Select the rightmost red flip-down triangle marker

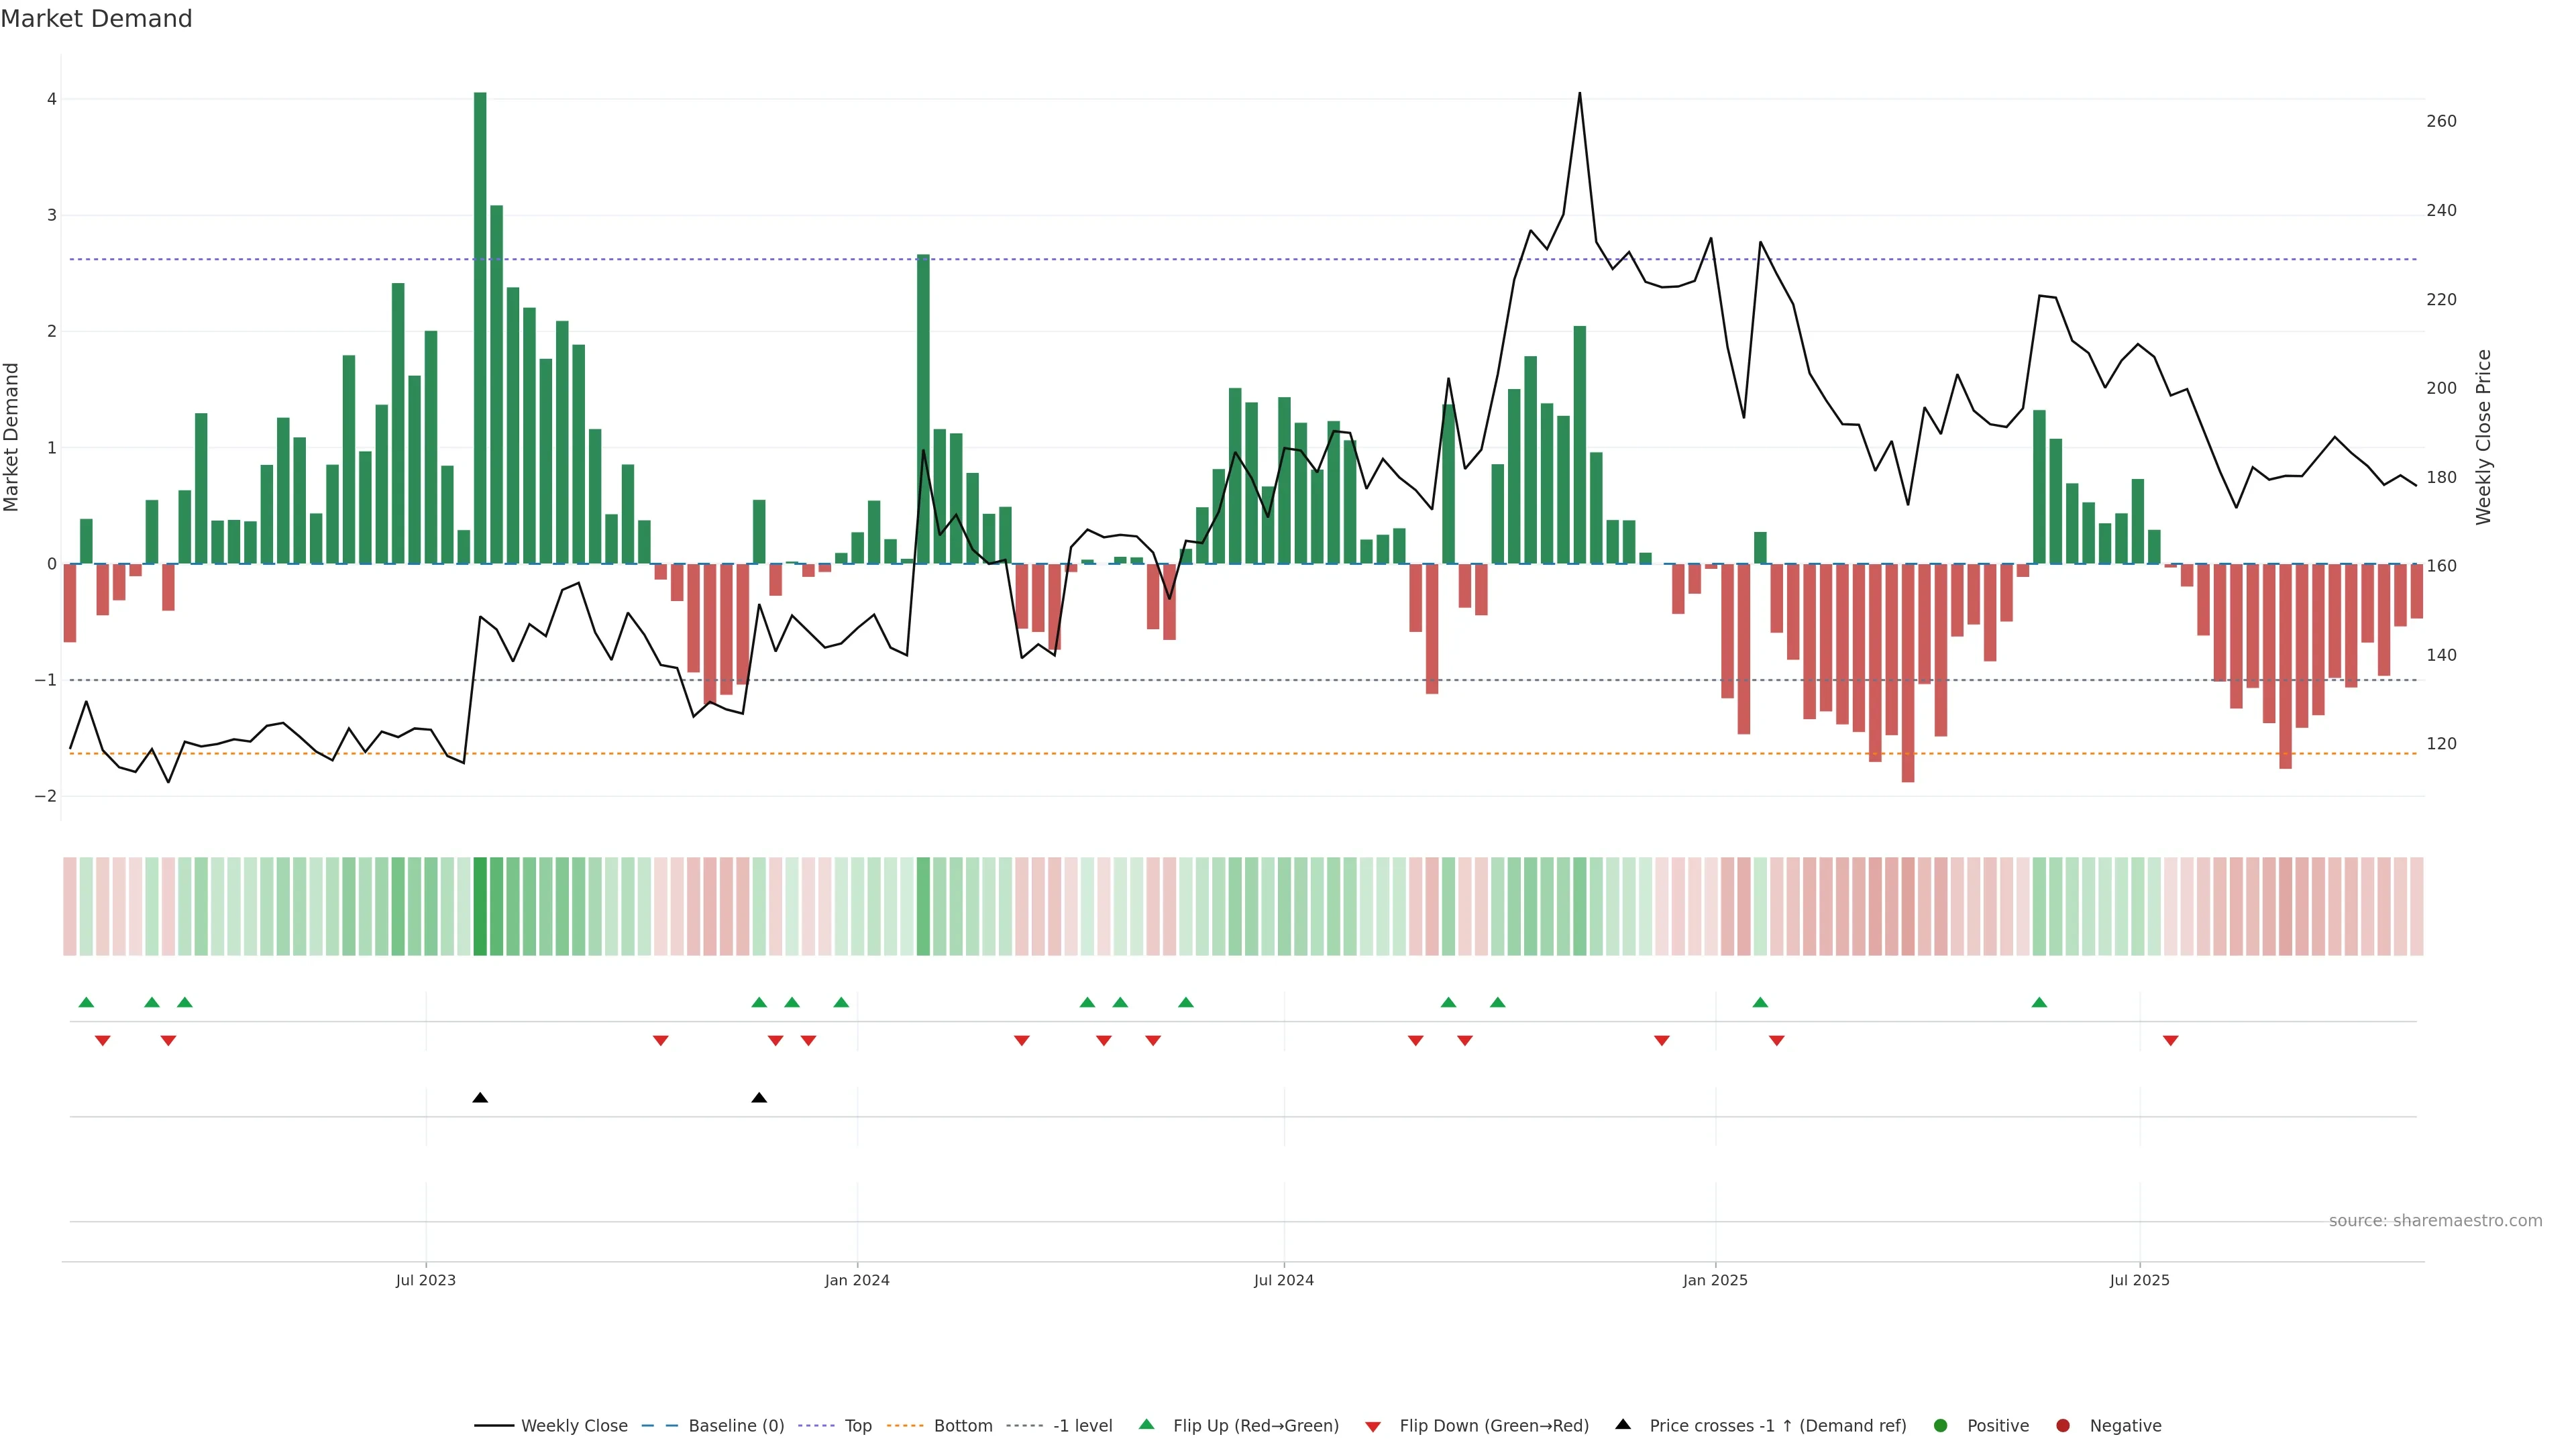[2171, 1041]
